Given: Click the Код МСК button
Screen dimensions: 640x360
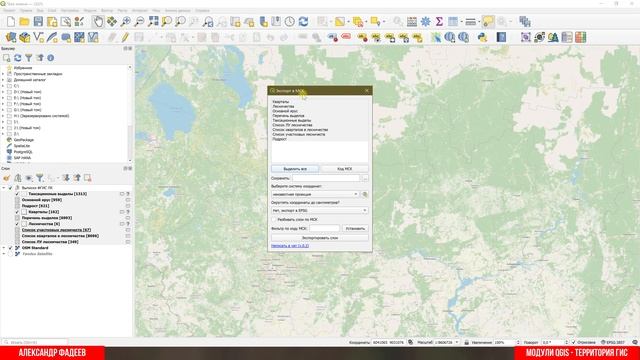Looking at the screenshot, I should click(x=344, y=169).
